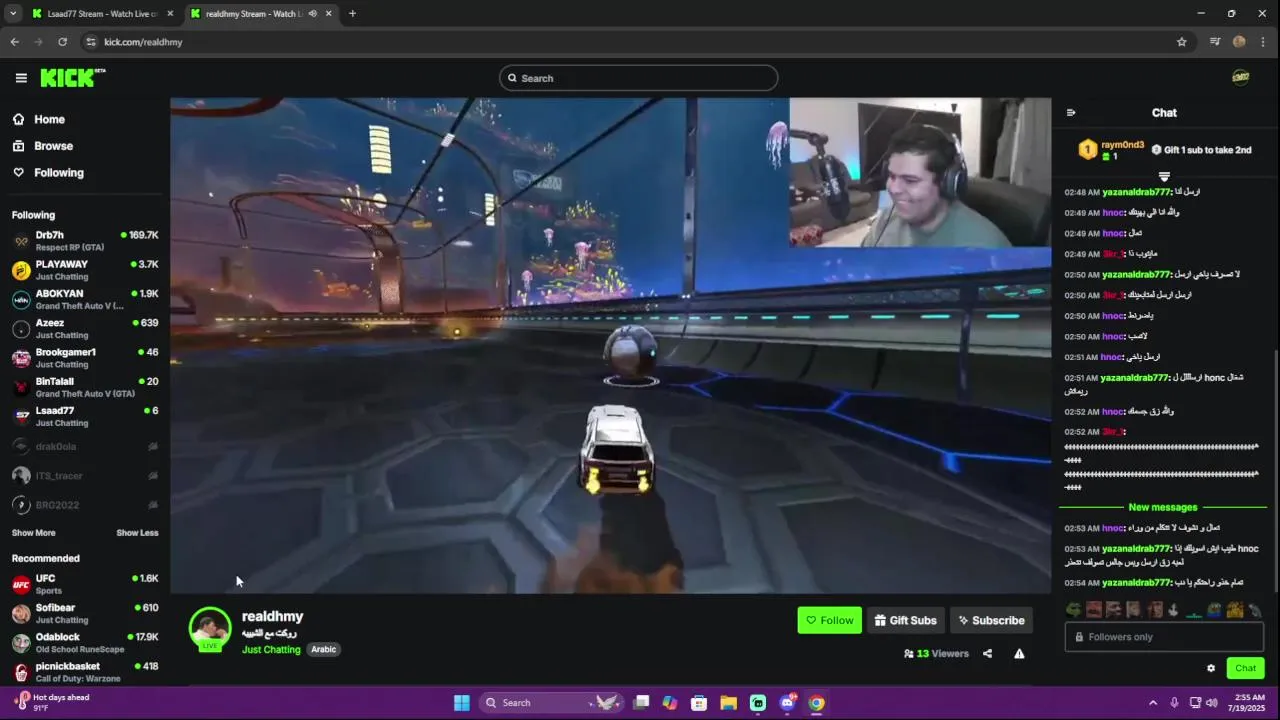
Task: Open the recommended Sofibear channel
Action: click(85, 613)
